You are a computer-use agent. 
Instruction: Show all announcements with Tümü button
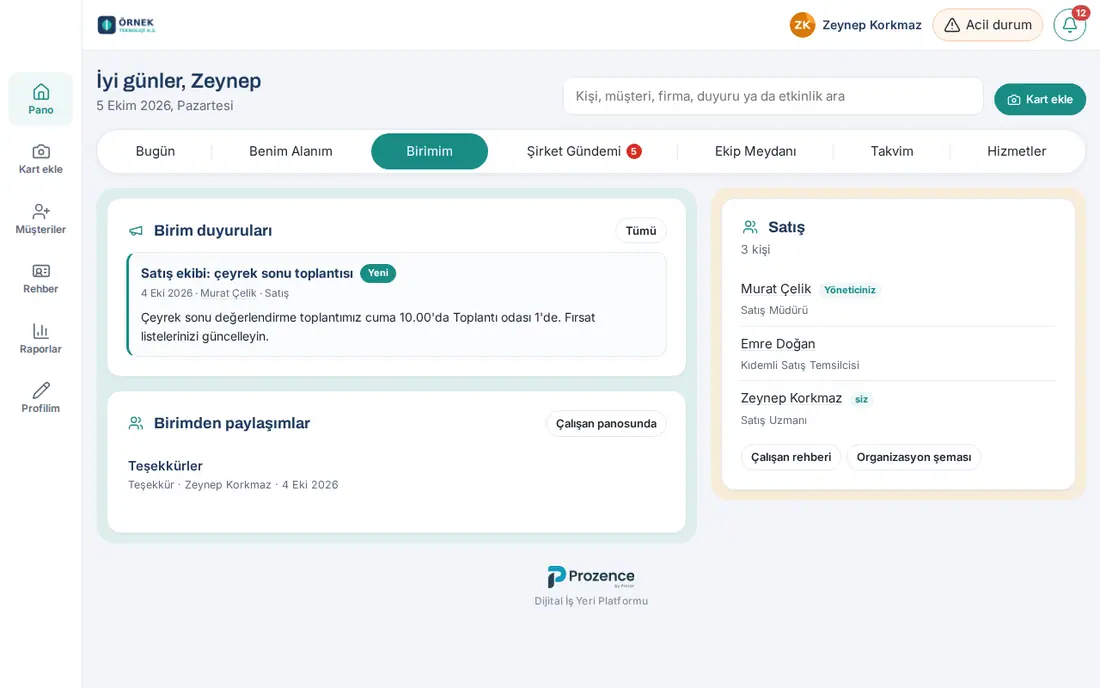640,231
